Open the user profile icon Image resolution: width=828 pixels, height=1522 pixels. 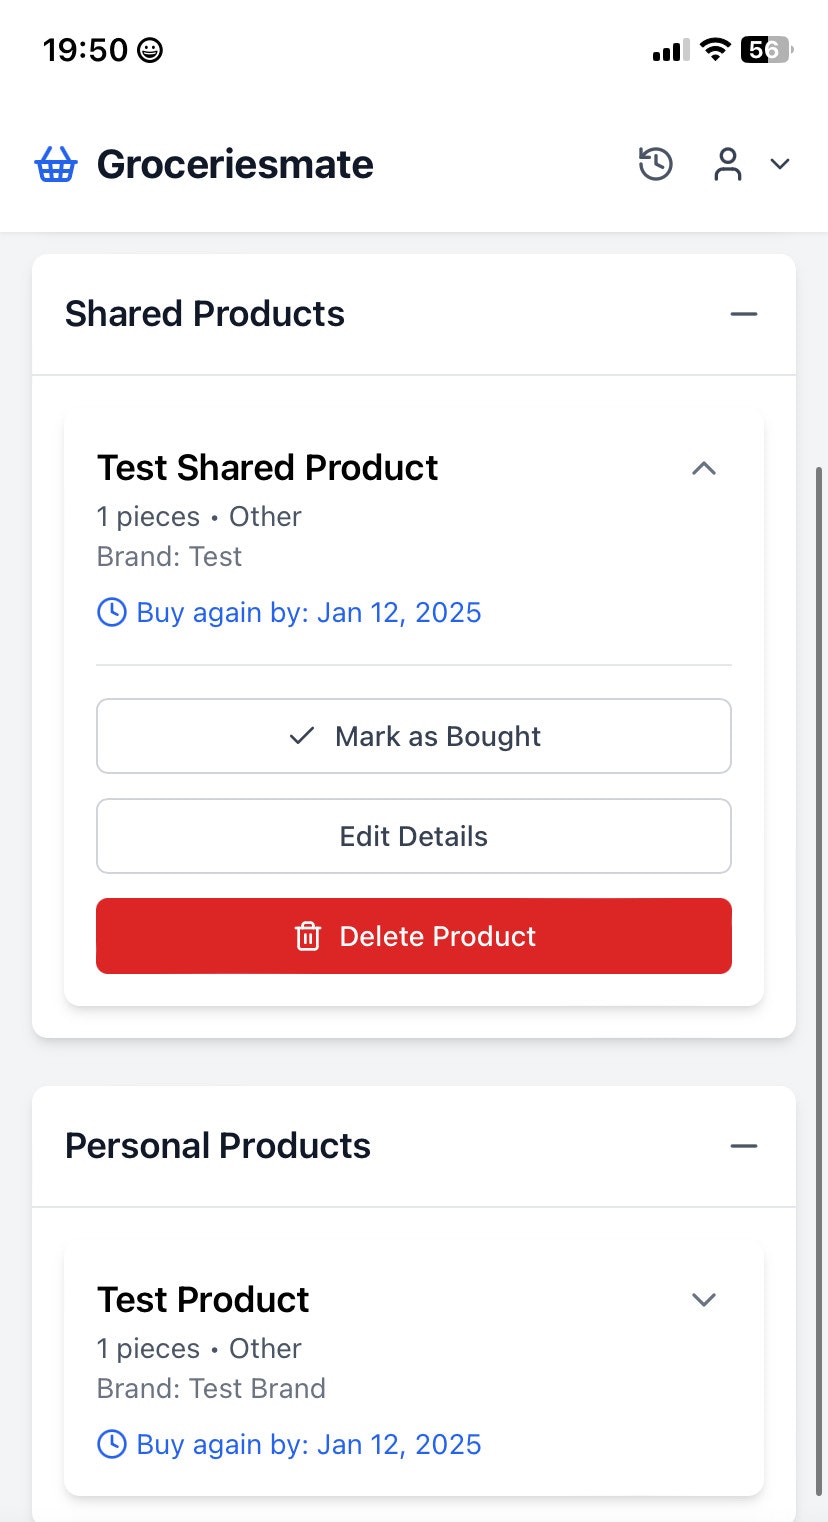[x=728, y=164]
